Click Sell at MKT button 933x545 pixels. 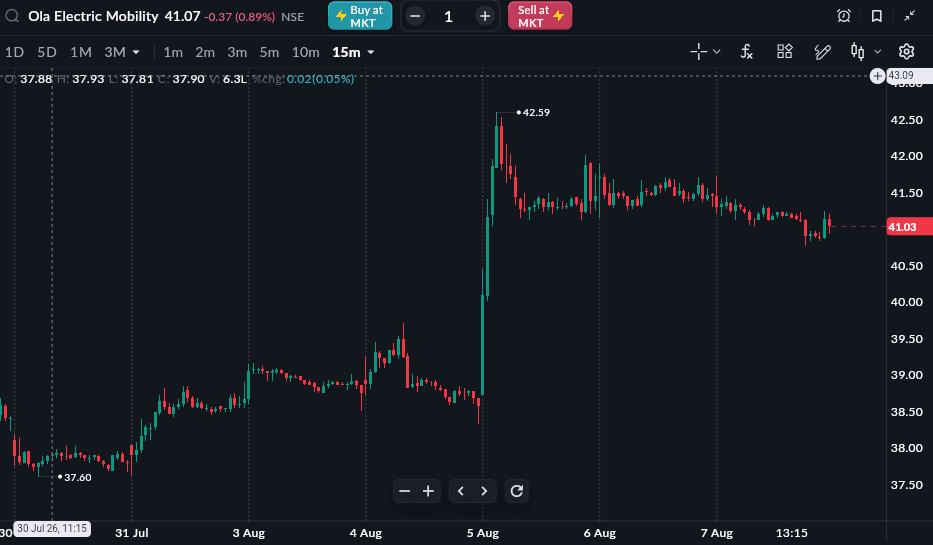coord(540,16)
